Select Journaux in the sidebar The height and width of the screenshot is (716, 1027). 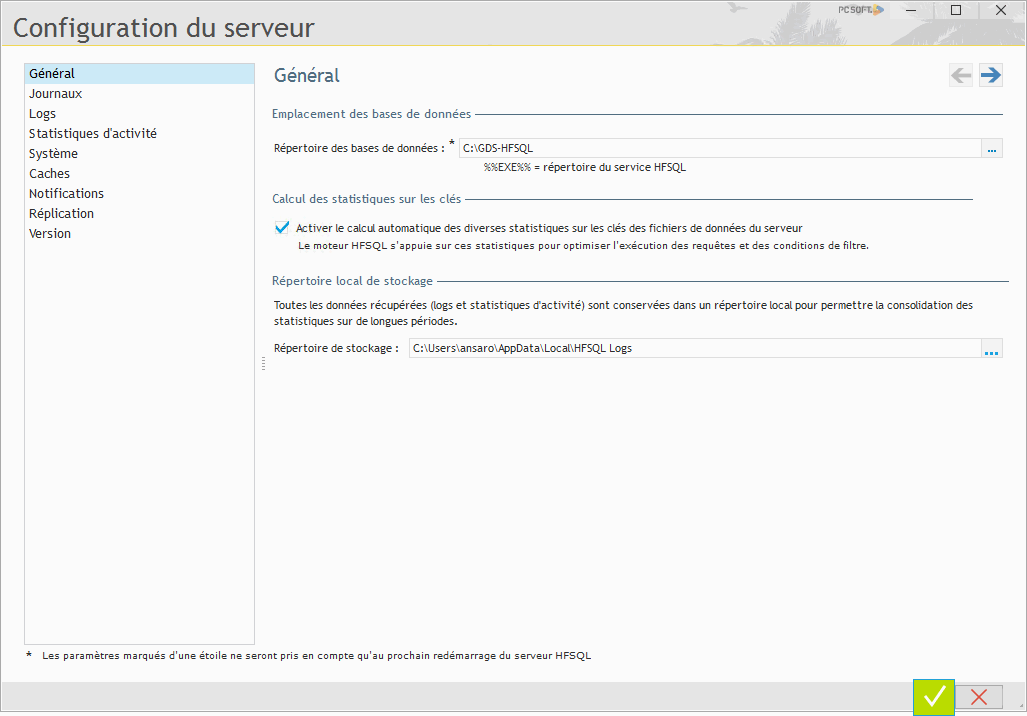(x=55, y=94)
